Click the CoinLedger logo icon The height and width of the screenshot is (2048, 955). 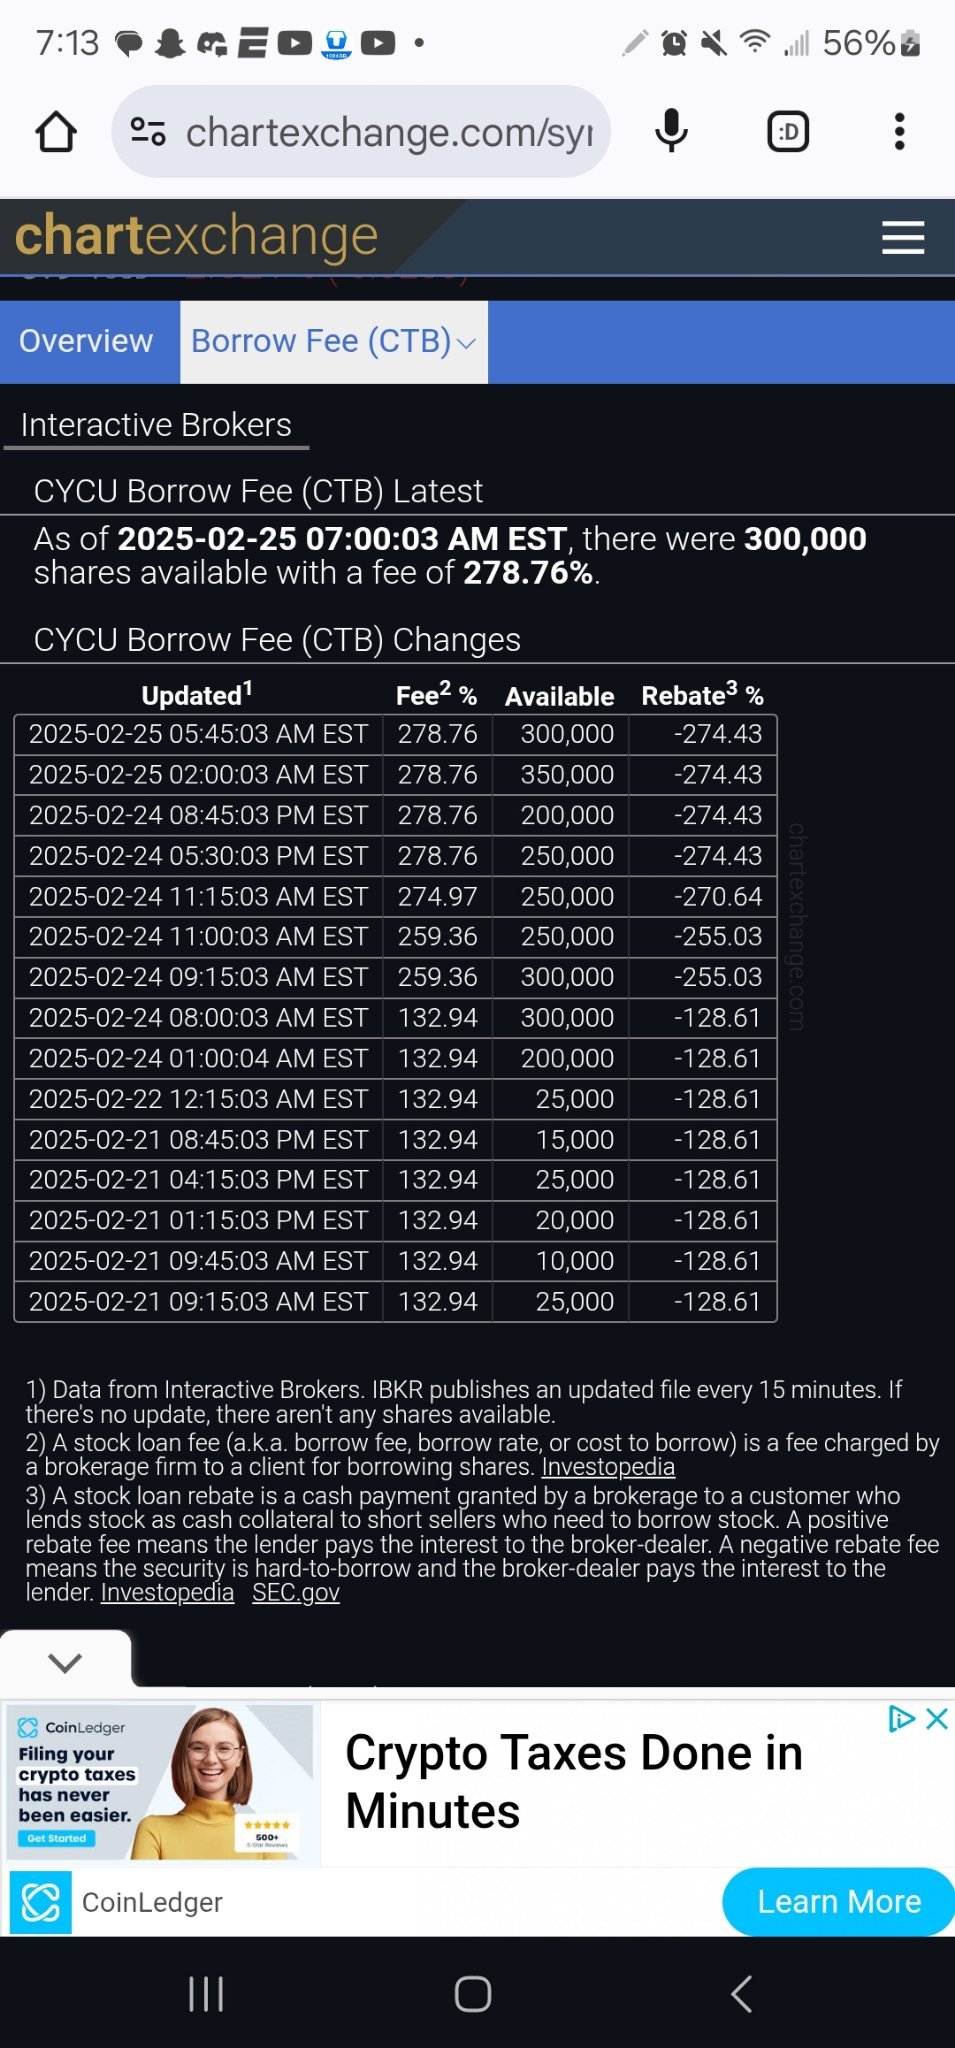point(41,1902)
